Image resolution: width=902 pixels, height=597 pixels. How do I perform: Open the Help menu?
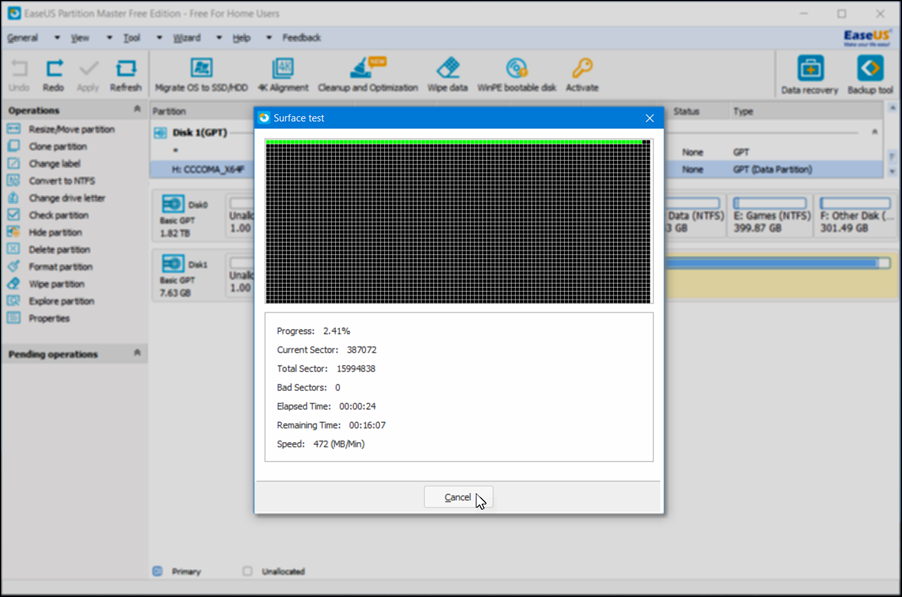pos(242,38)
